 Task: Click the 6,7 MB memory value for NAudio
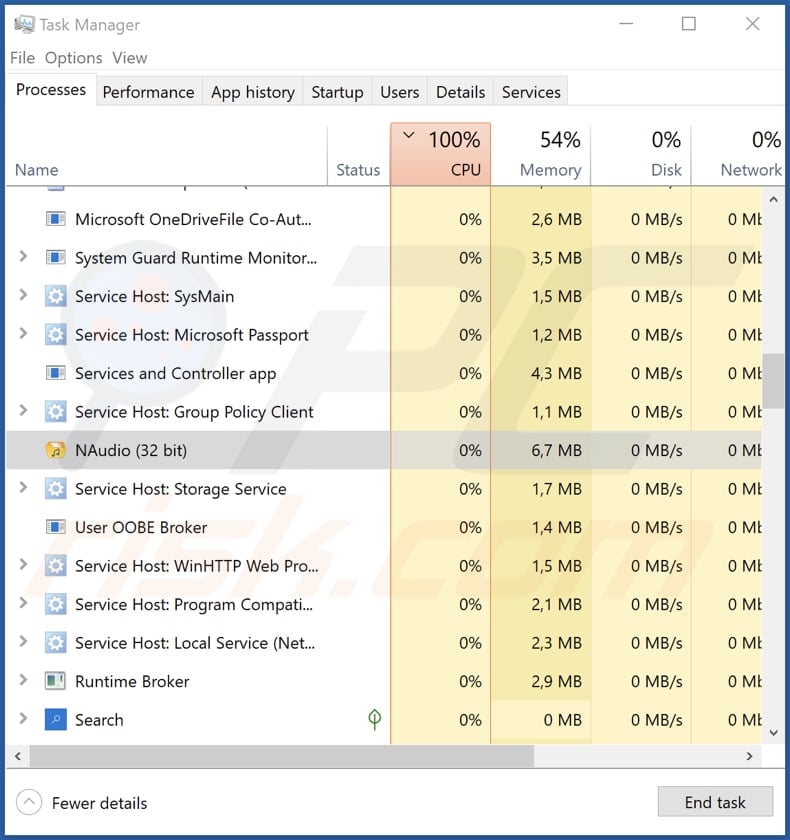[x=556, y=451]
